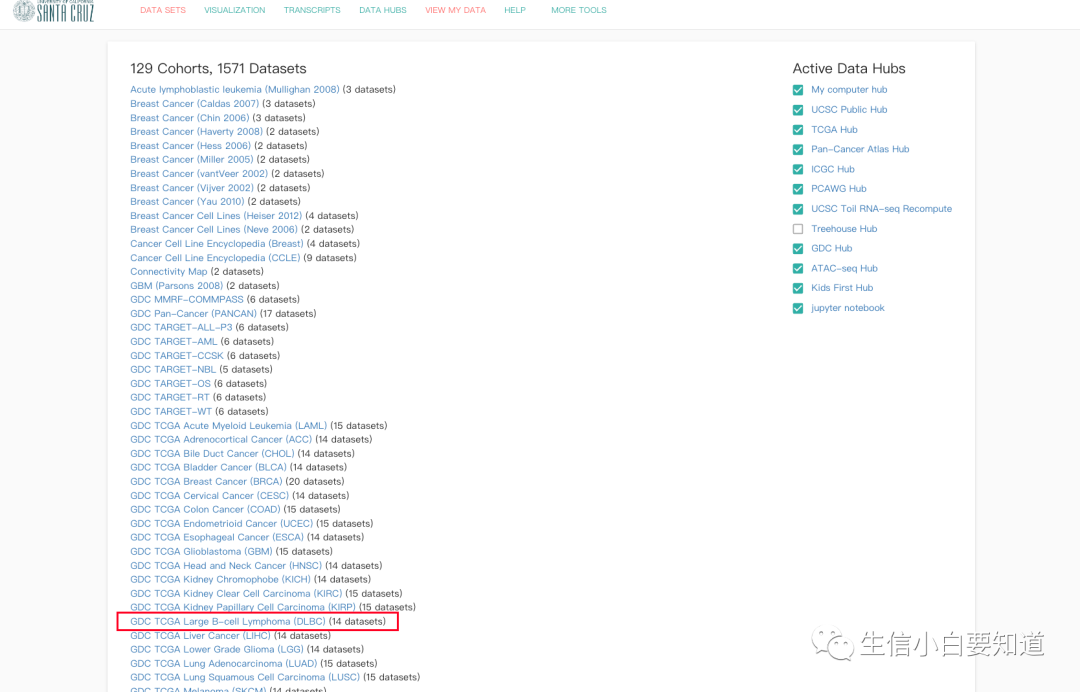This screenshot has width=1080, height=692.
Task: Open GDC Pan-Cancer (PANCAN) cohort
Action: pos(193,313)
